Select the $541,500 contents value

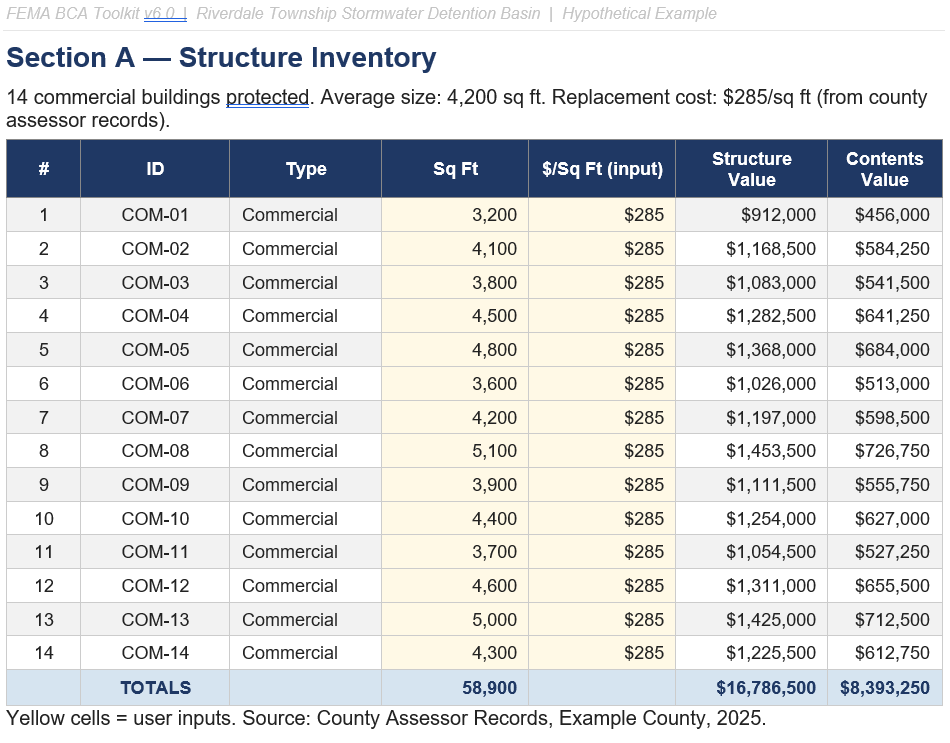pyautogui.click(x=885, y=282)
